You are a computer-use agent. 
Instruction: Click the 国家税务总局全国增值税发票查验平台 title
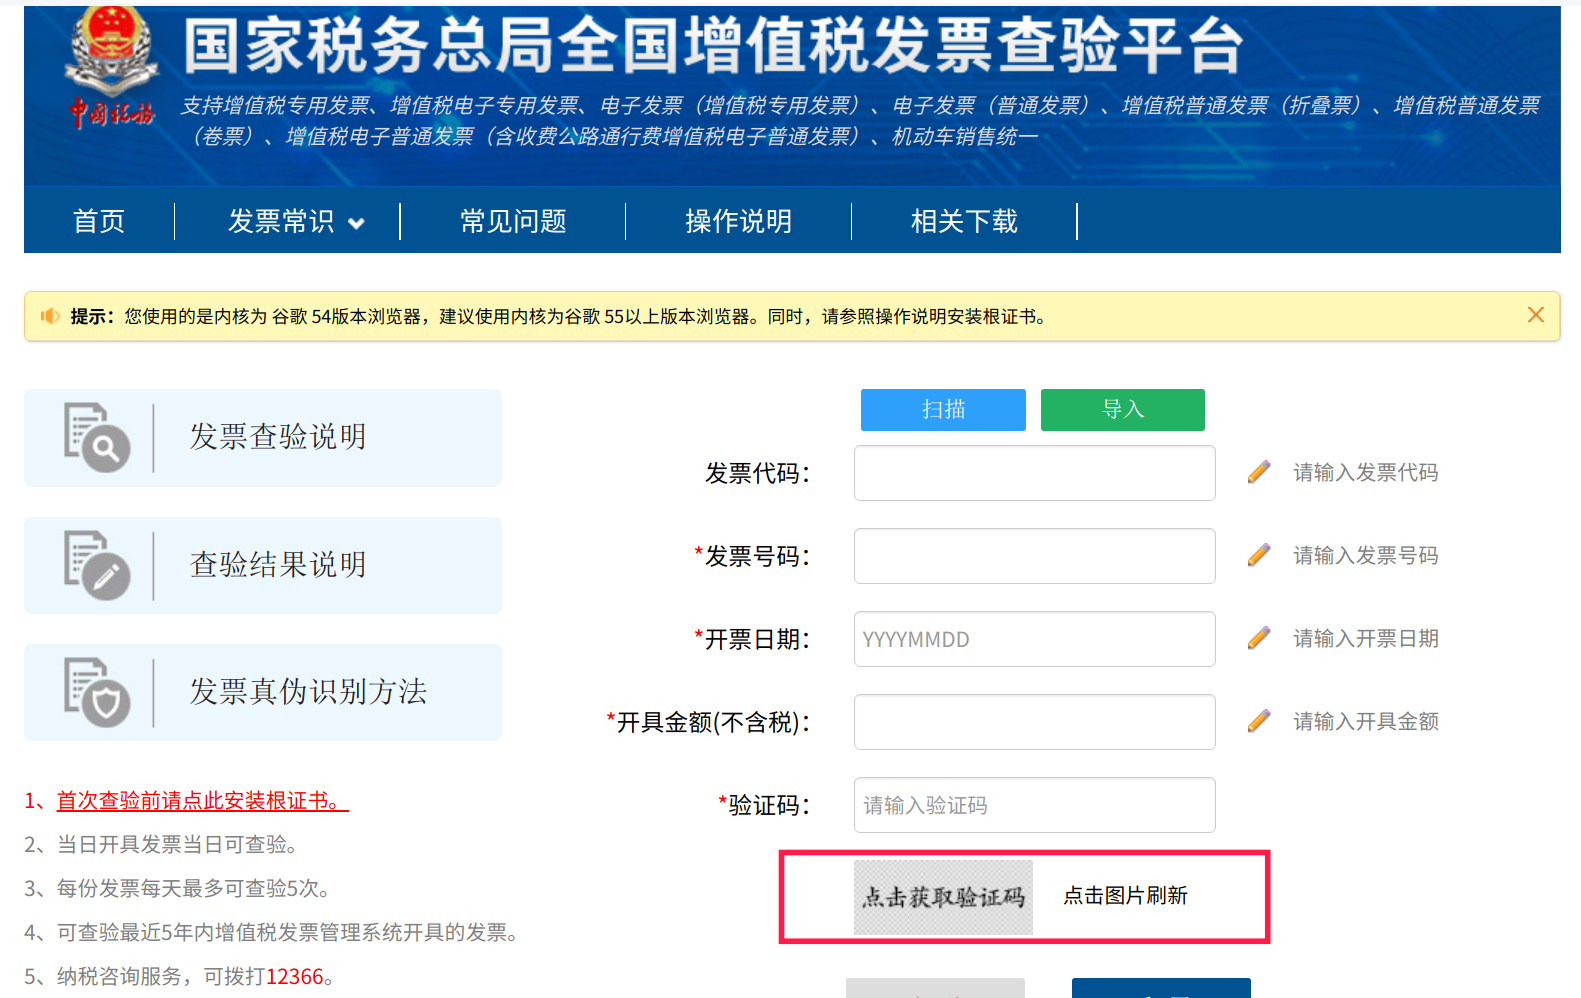[x=713, y=45]
